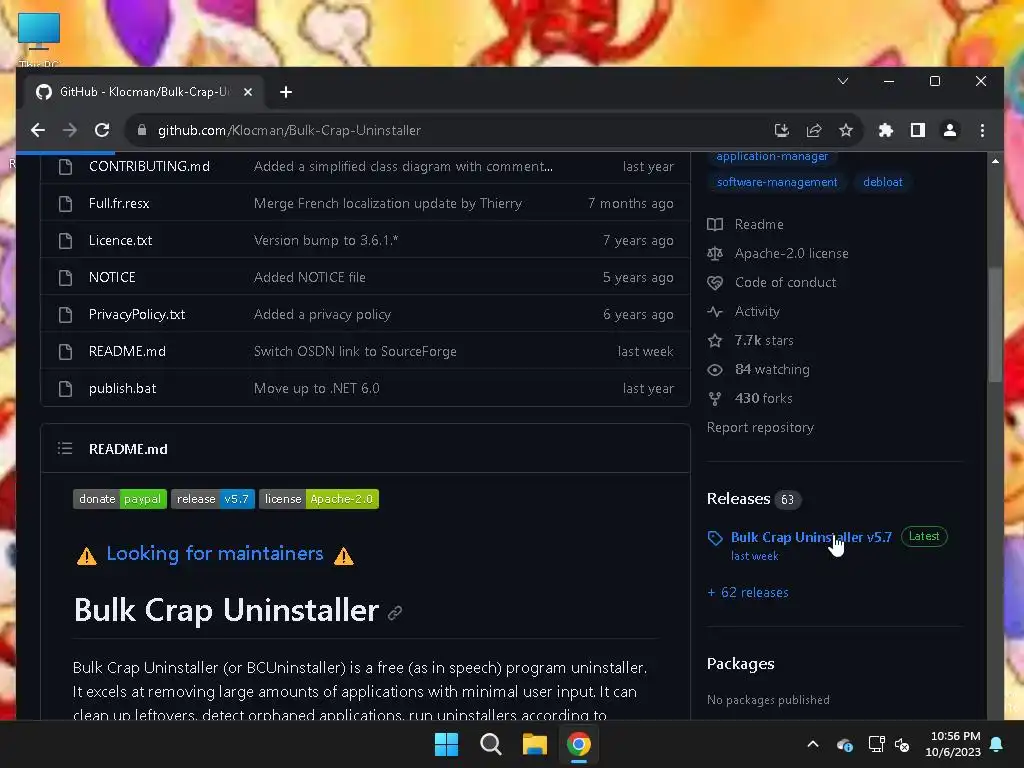
Task: Click the notification bell in the taskbar
Action: coord(997,744)
